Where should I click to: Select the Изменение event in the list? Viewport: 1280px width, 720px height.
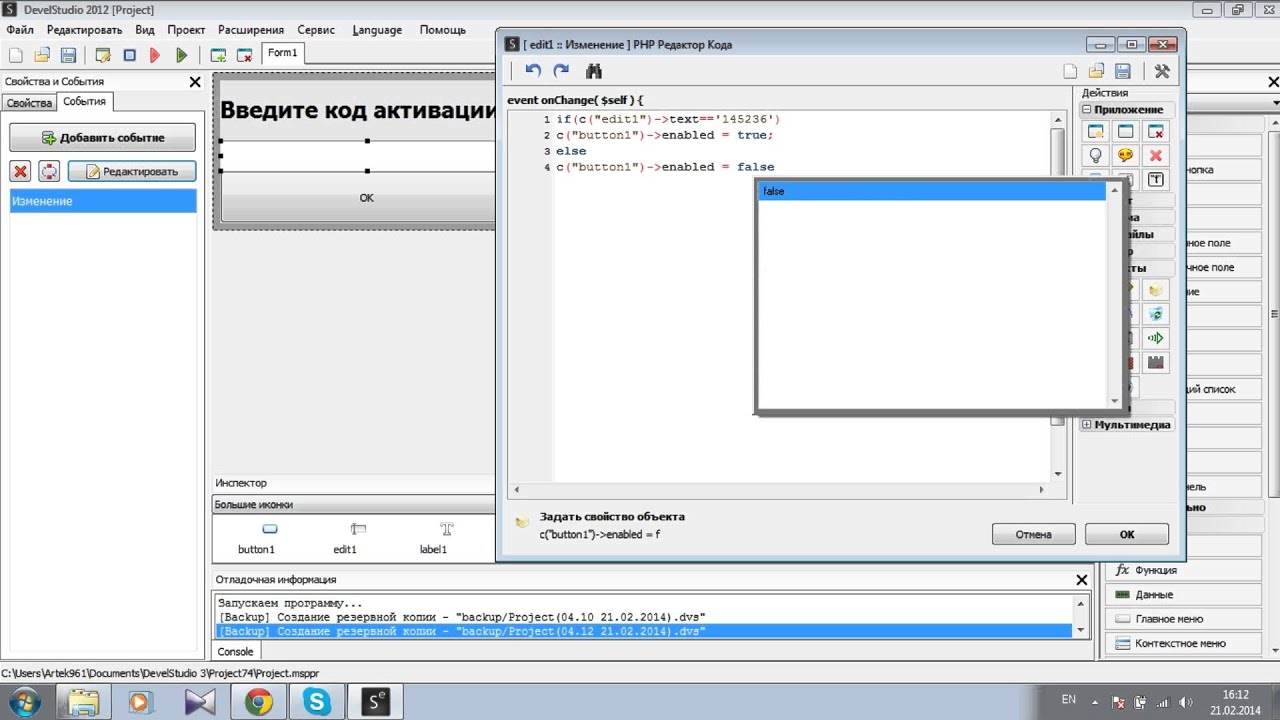pos(103,201)
